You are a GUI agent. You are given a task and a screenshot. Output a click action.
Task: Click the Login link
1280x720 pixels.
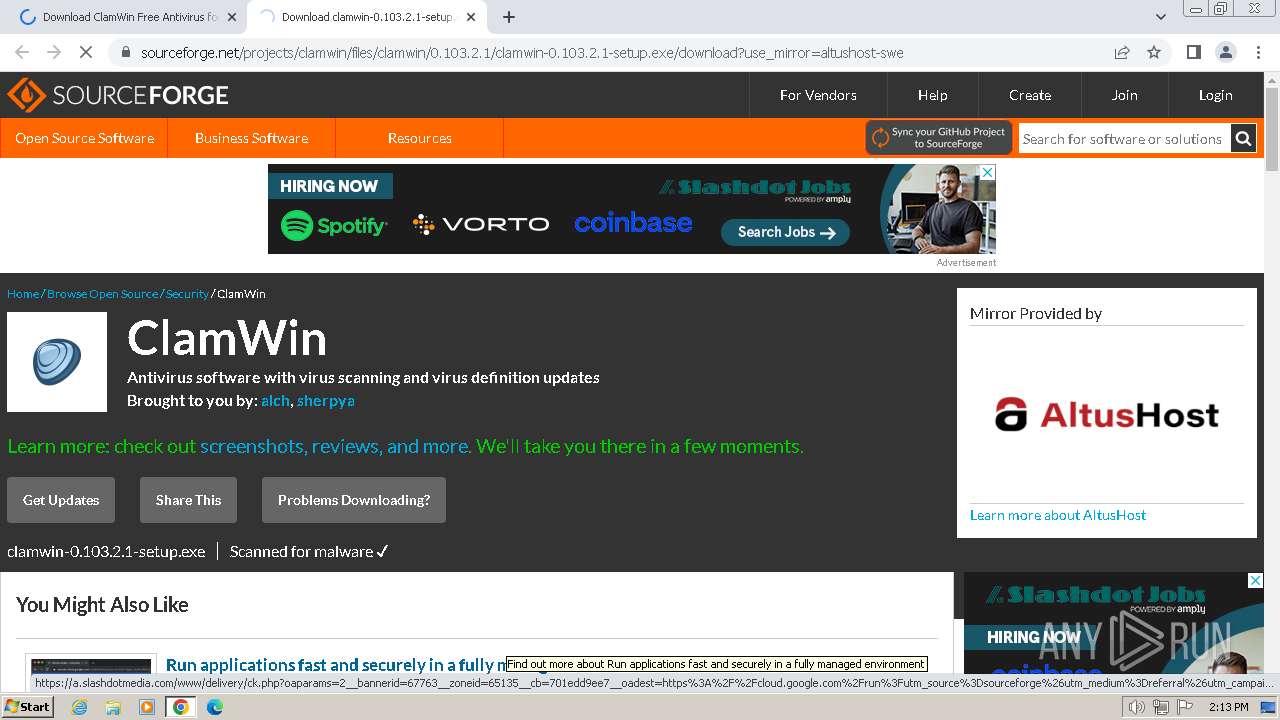[x=1215, y=95]
